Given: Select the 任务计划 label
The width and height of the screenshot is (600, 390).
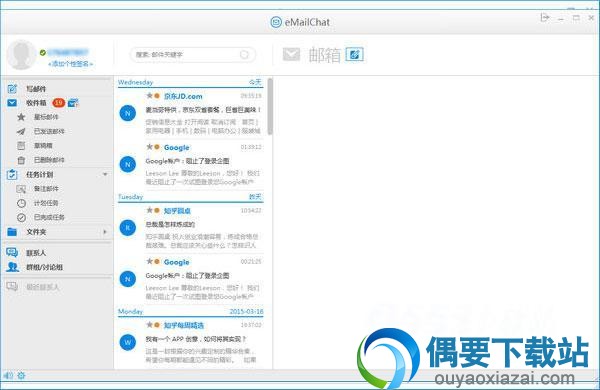Looking at the screenshot, I should 39,175.
